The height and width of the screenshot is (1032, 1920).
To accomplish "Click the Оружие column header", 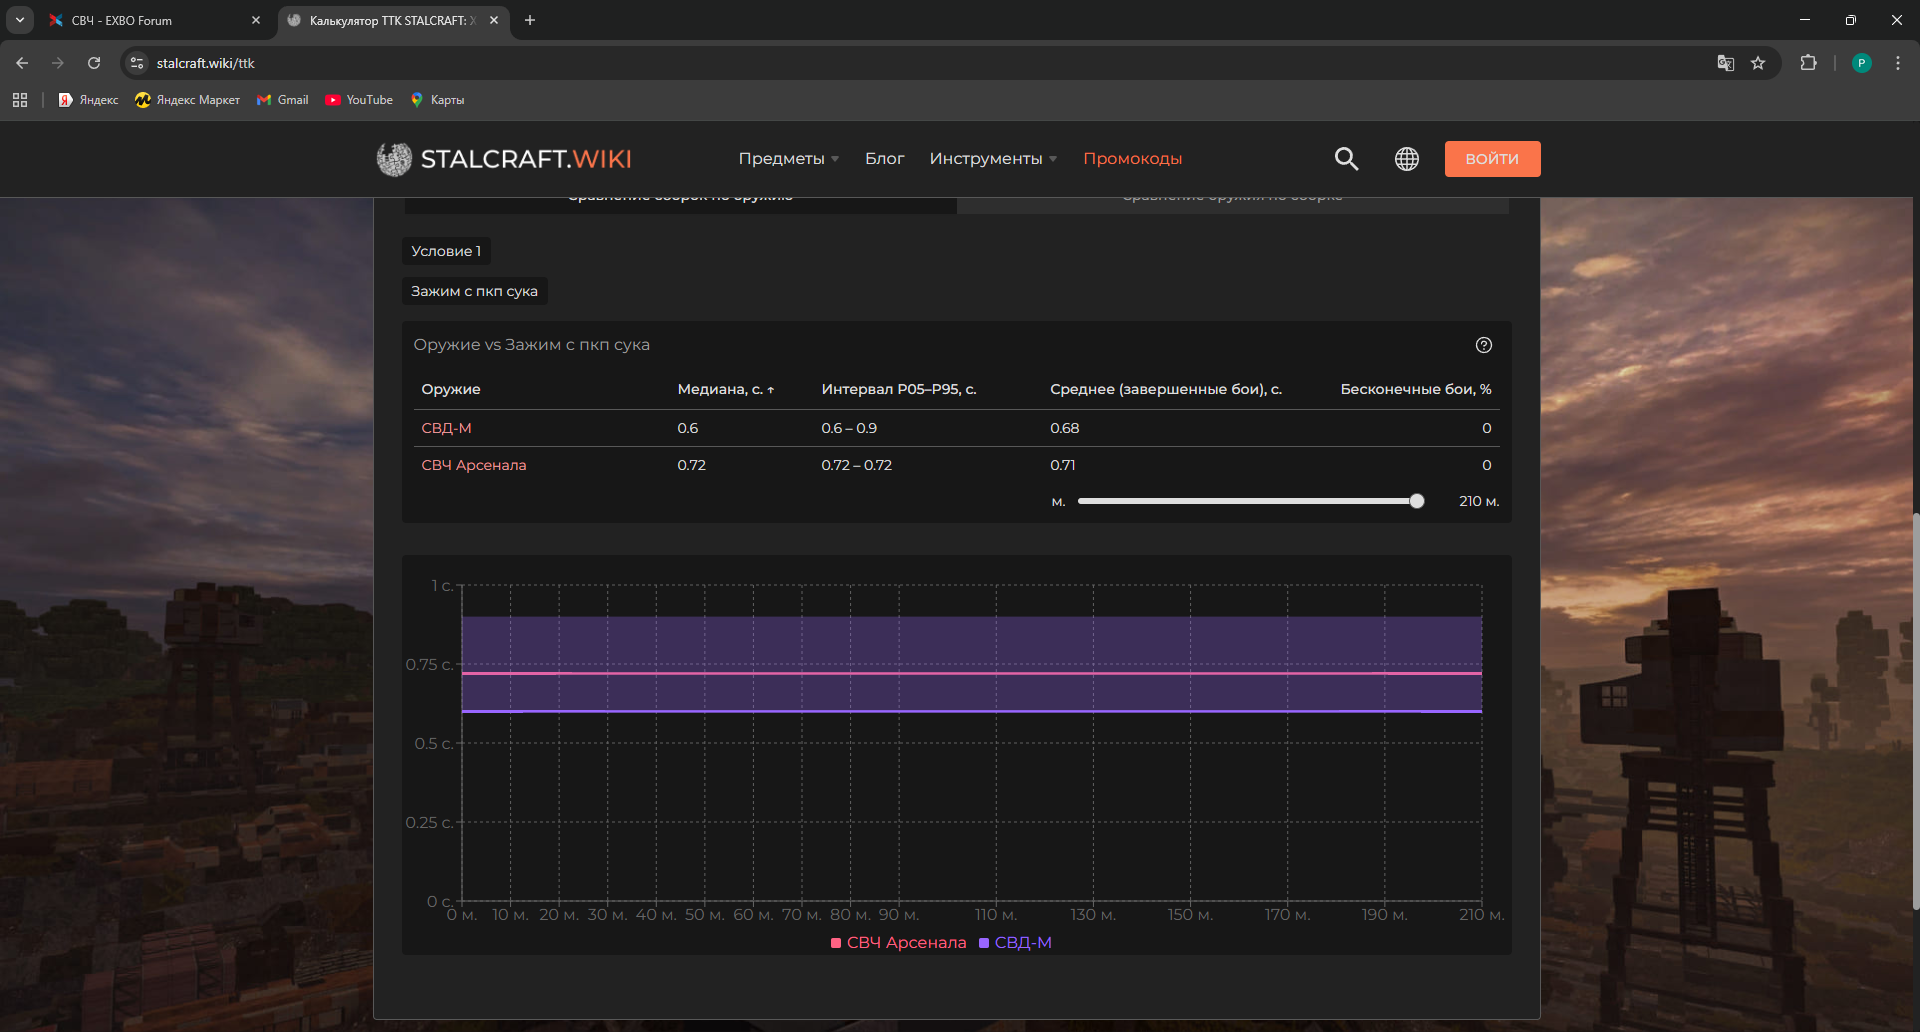I will pos(451,389).
